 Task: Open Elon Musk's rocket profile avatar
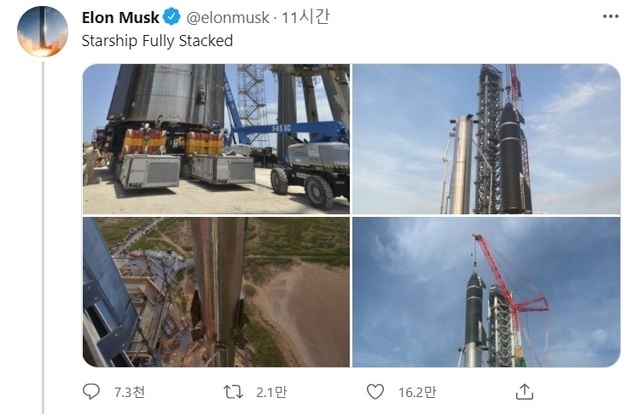(42, 31)
